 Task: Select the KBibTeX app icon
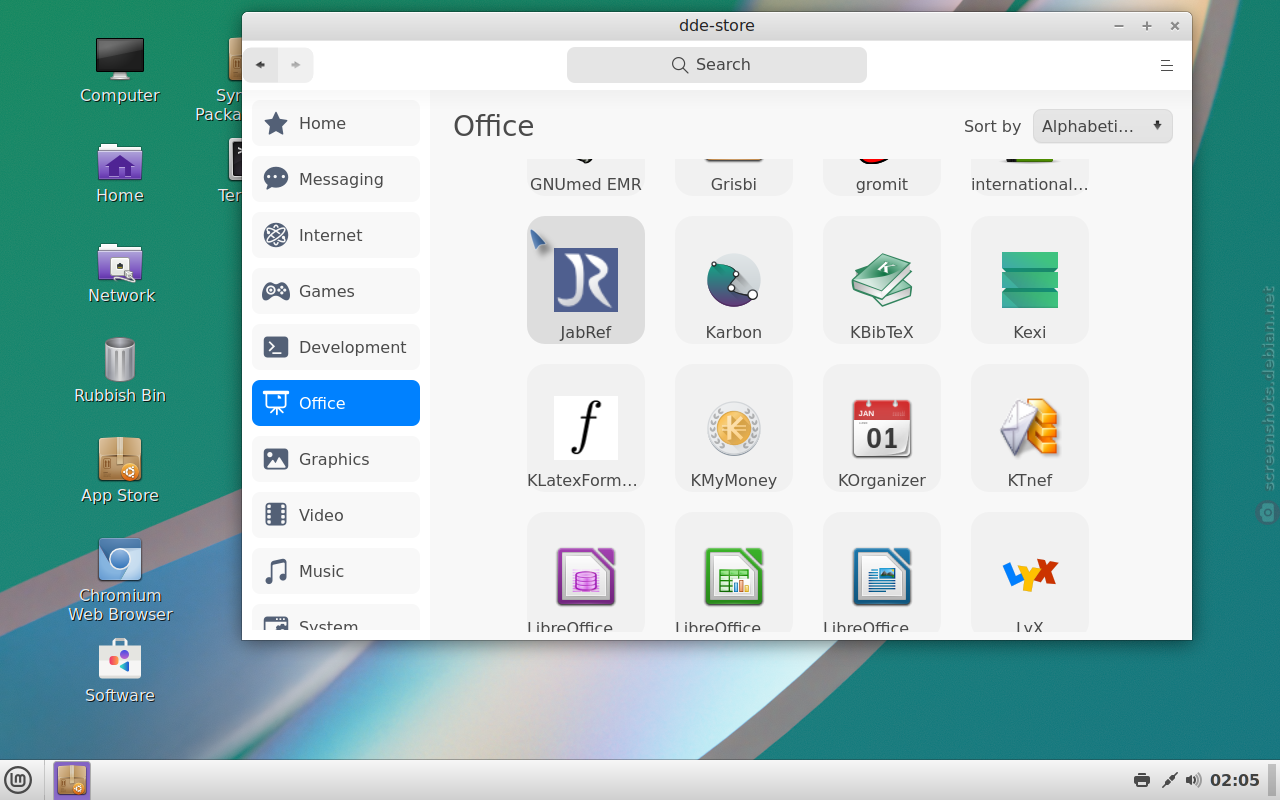pyautogui.click(x=882, y=280)
